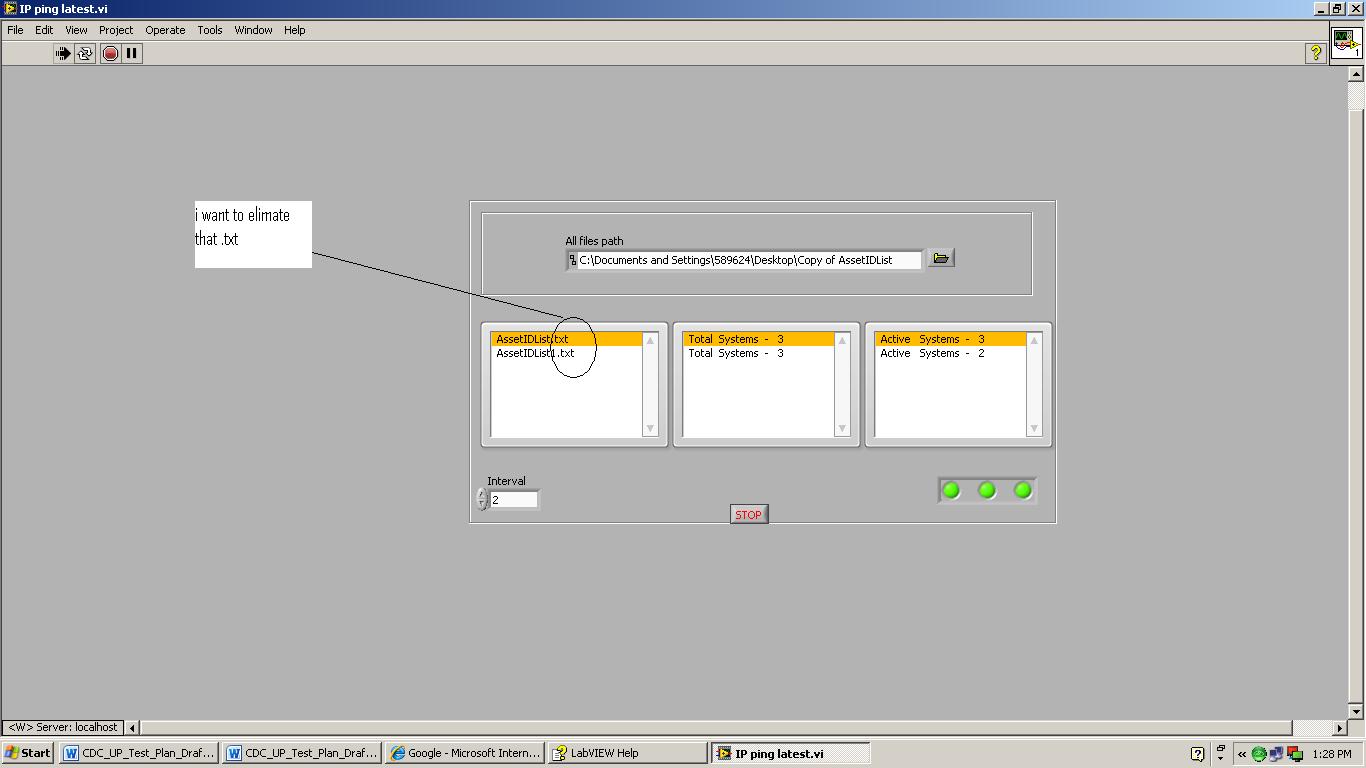Click Active Systems listbox scroll up arrow

(x=1034, y=341)
